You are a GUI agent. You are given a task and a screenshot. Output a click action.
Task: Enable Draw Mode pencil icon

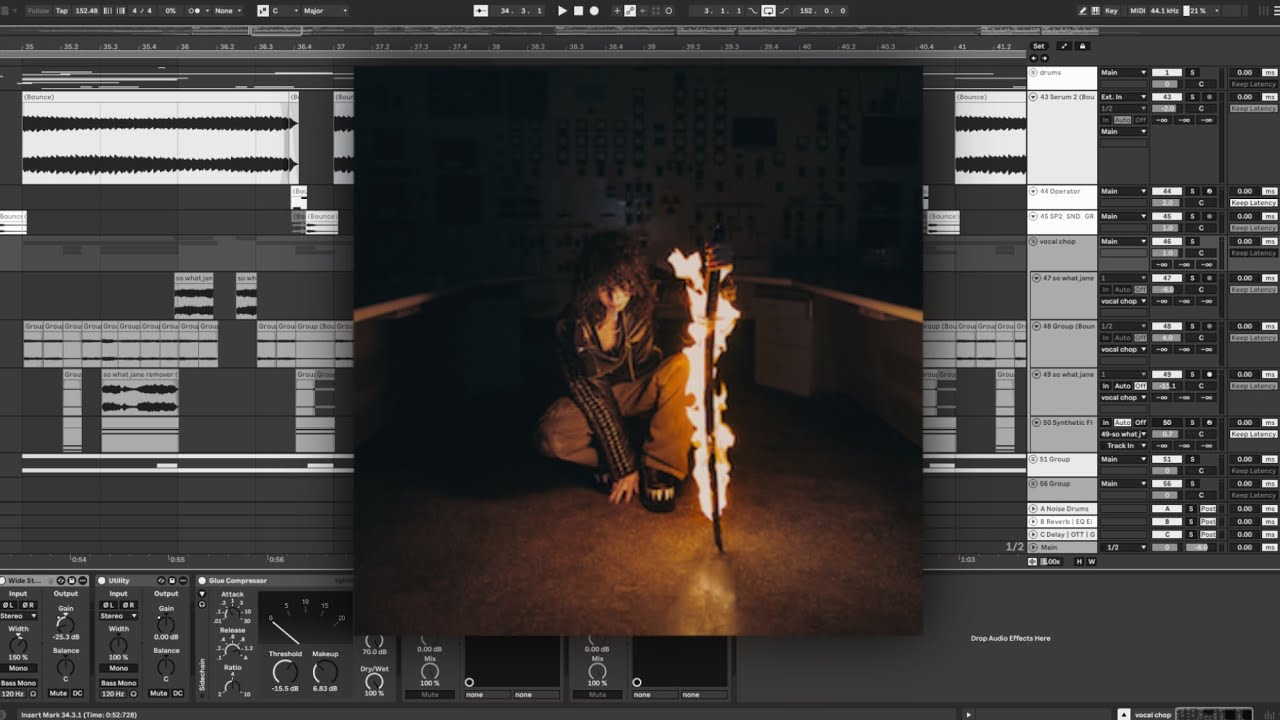[1083, 11]
